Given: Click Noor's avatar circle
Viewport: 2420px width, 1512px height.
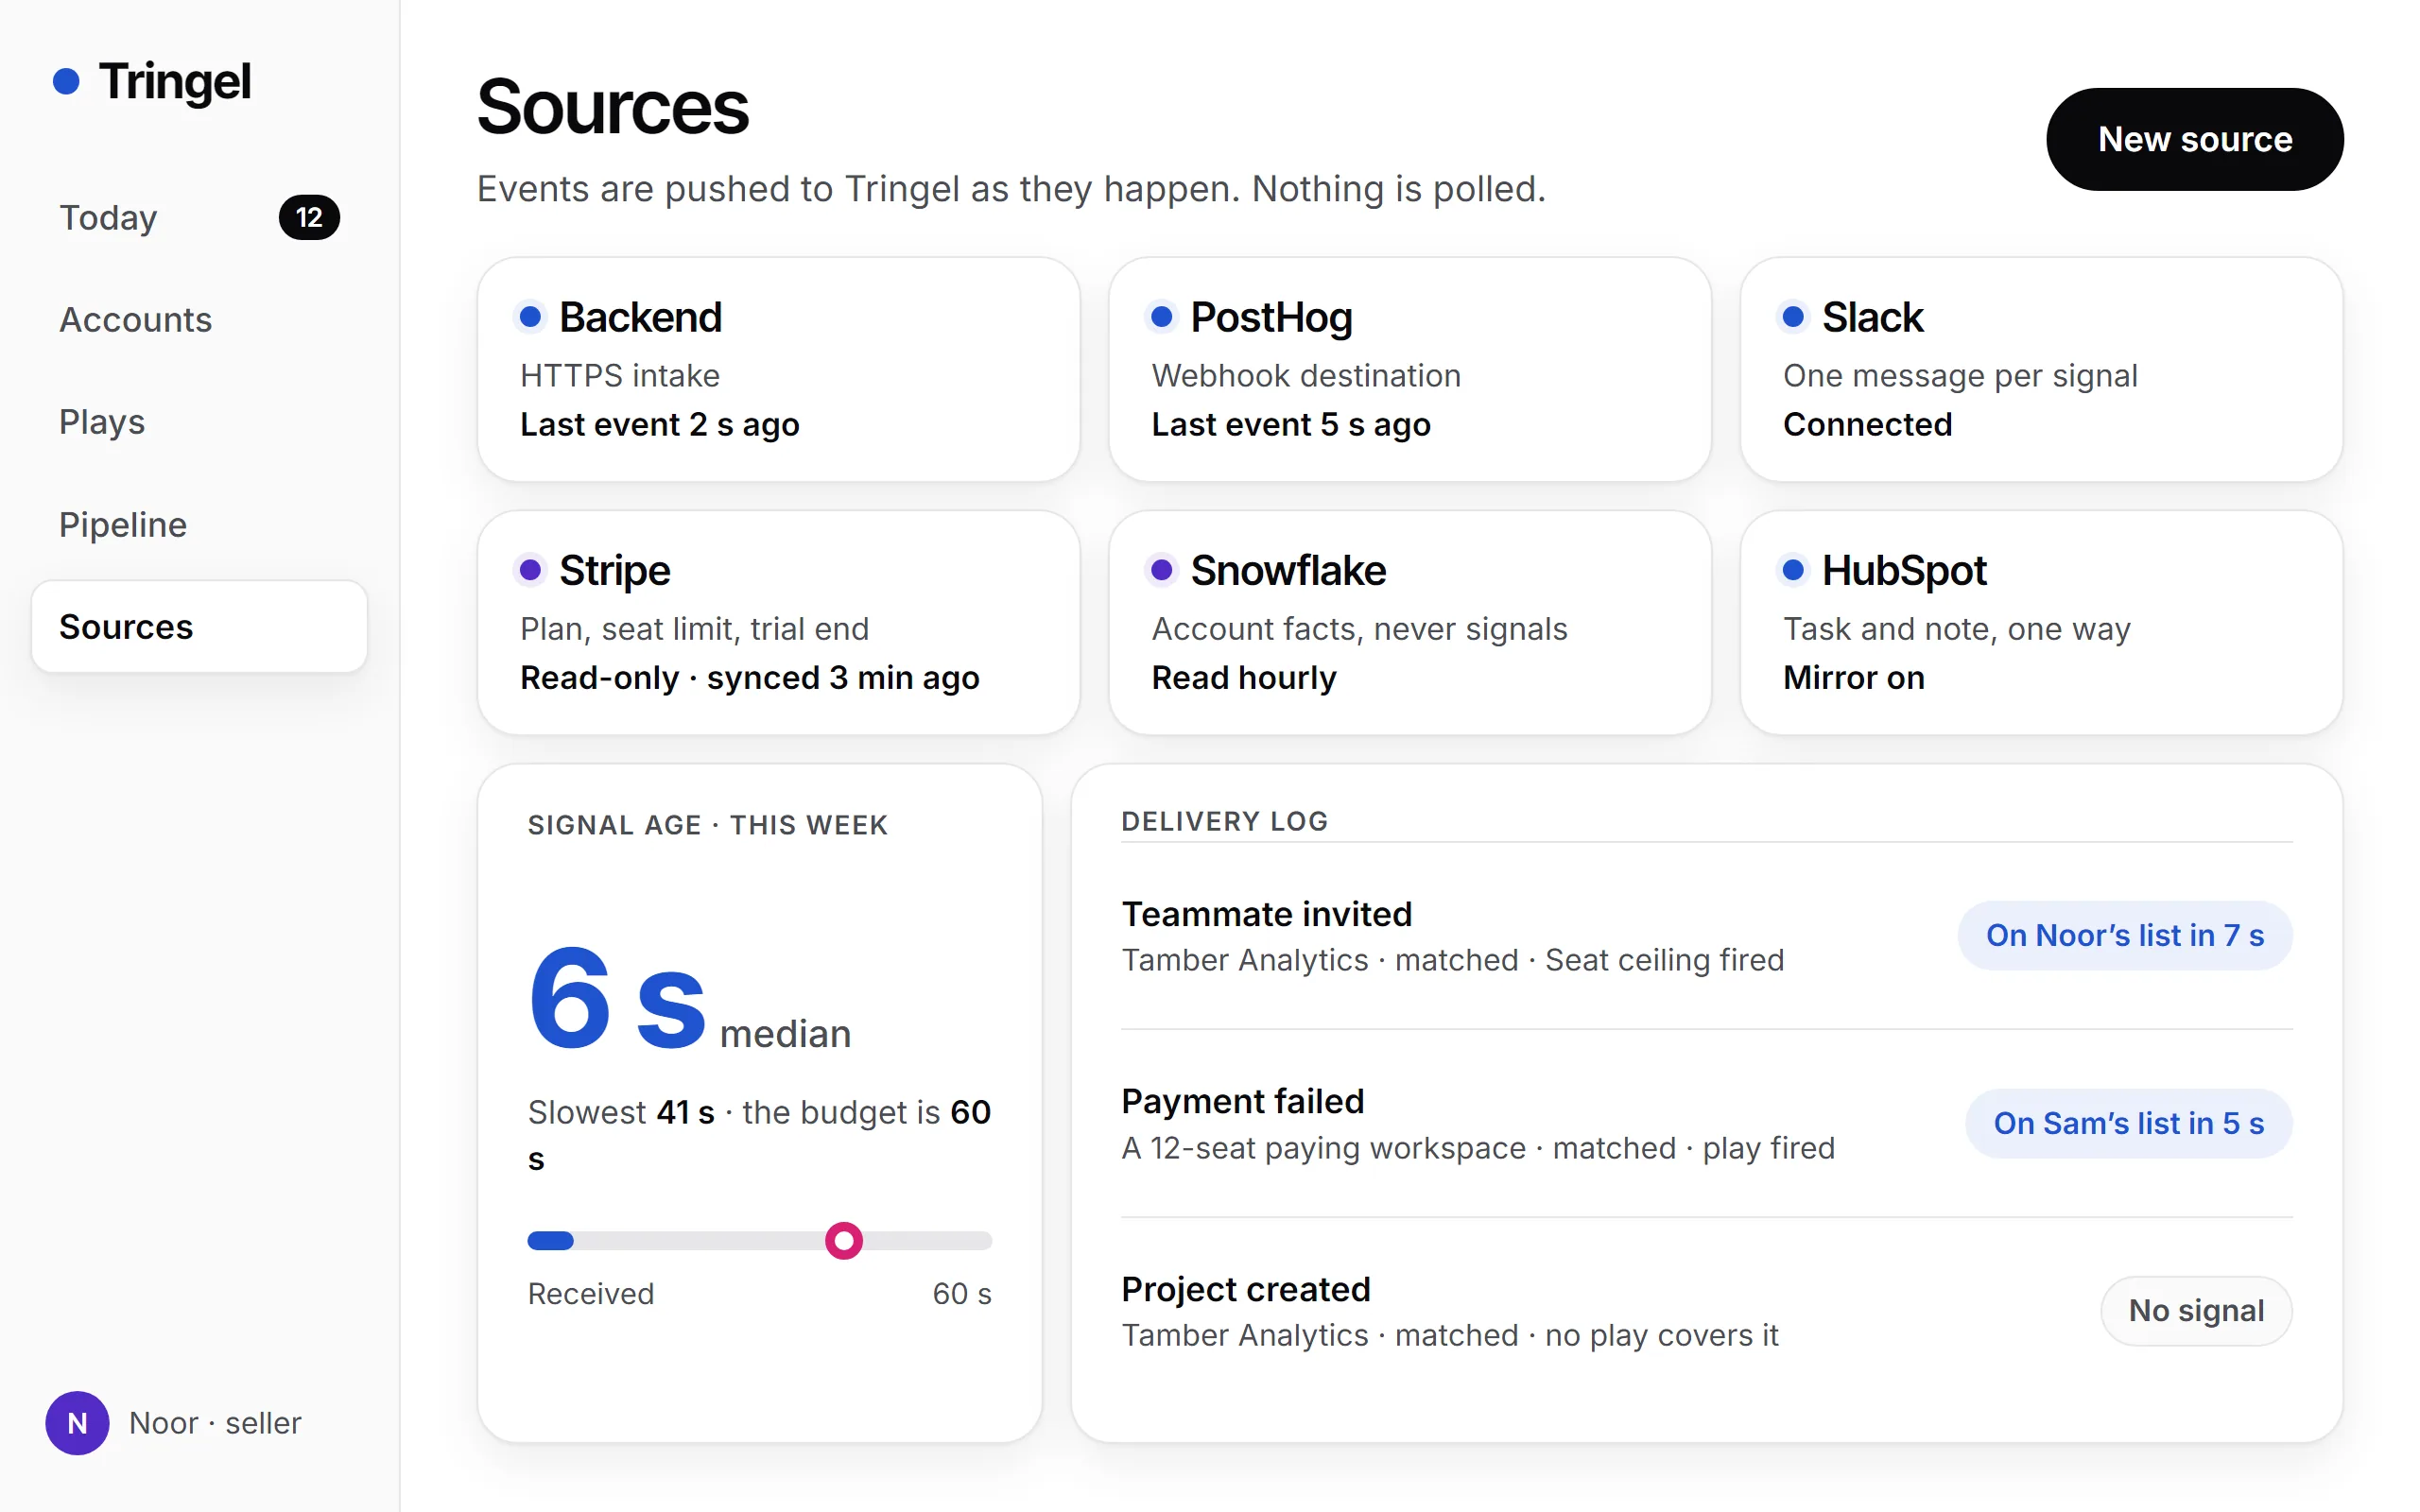Looking at the screenshot, I should click(77, 1422).
